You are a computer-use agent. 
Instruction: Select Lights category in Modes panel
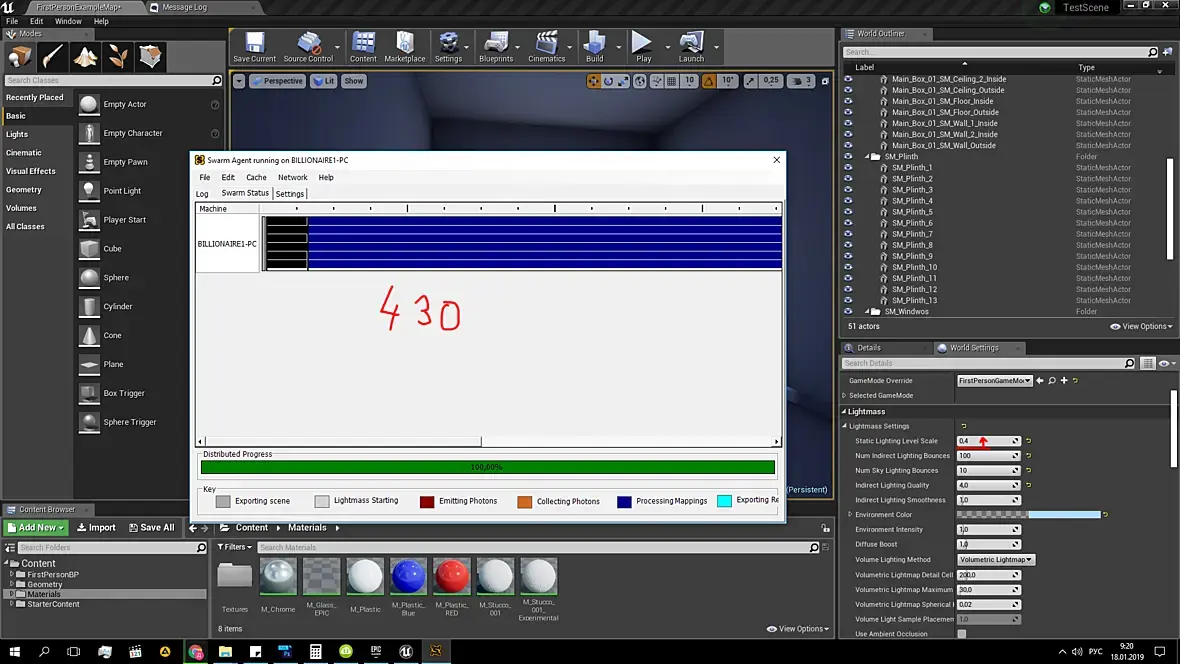coord(17,134)
